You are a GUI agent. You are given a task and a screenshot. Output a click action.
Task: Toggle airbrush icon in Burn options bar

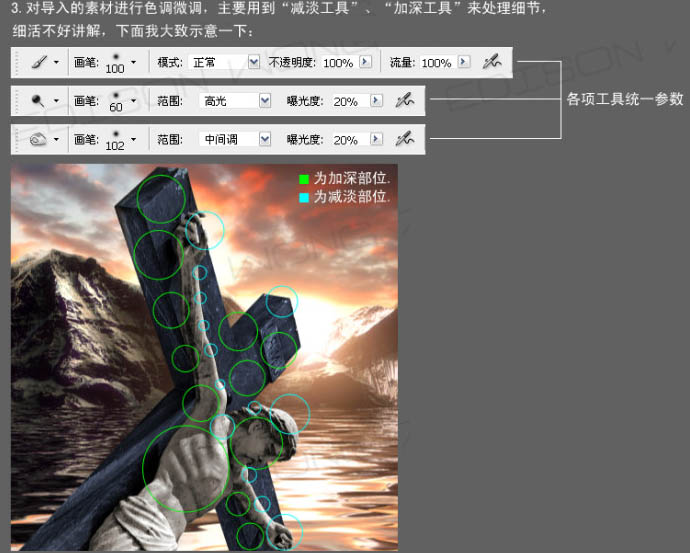point(404,139)
